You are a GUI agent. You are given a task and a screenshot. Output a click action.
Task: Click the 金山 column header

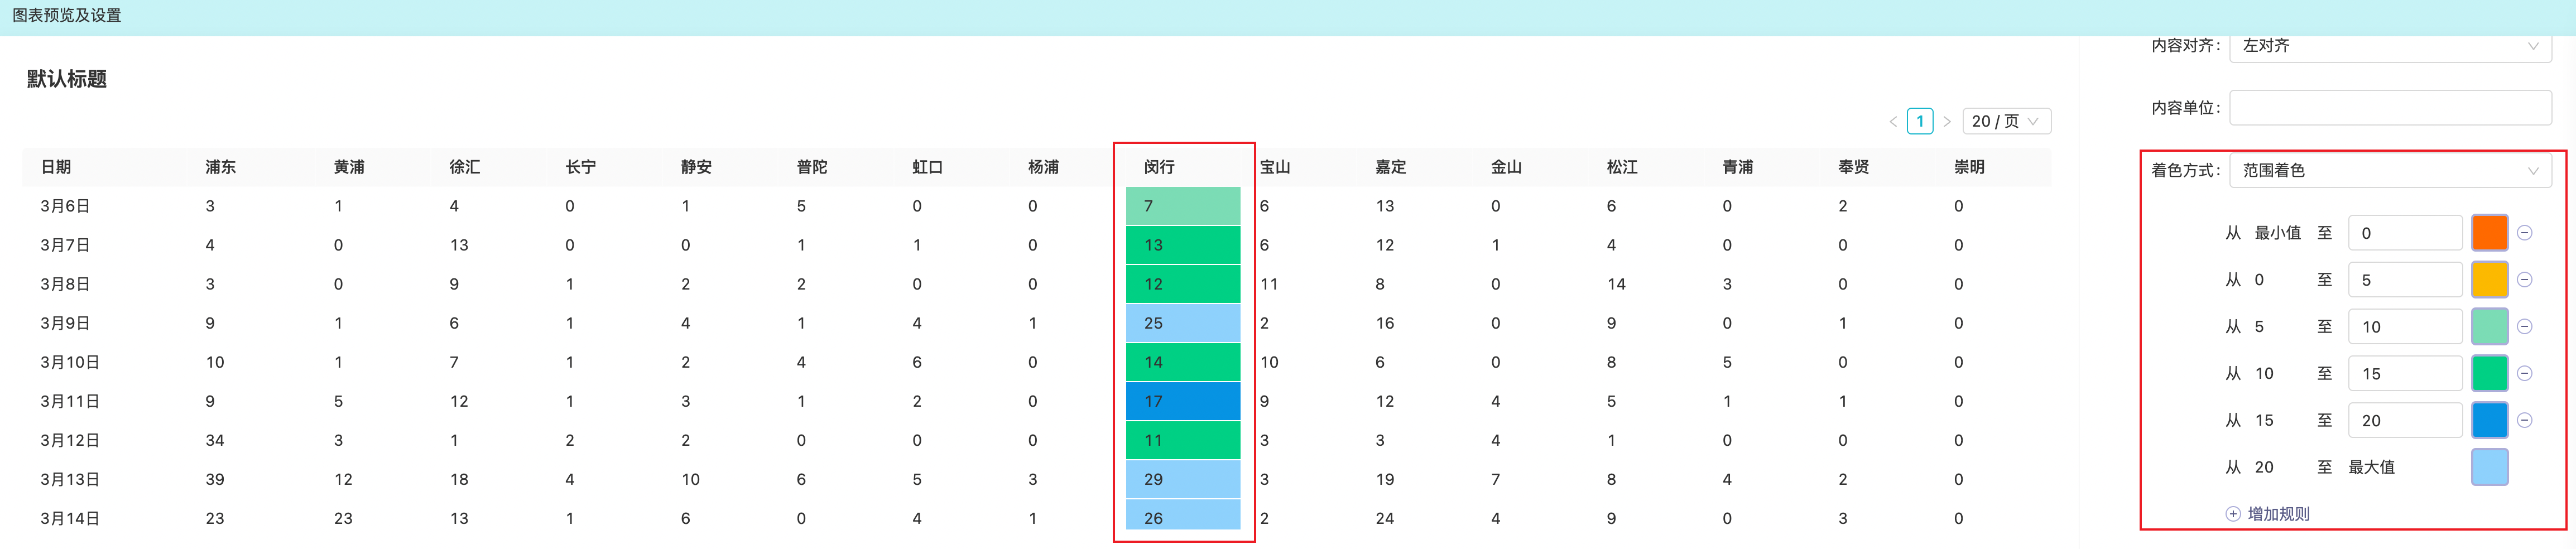coord(1507,167)
